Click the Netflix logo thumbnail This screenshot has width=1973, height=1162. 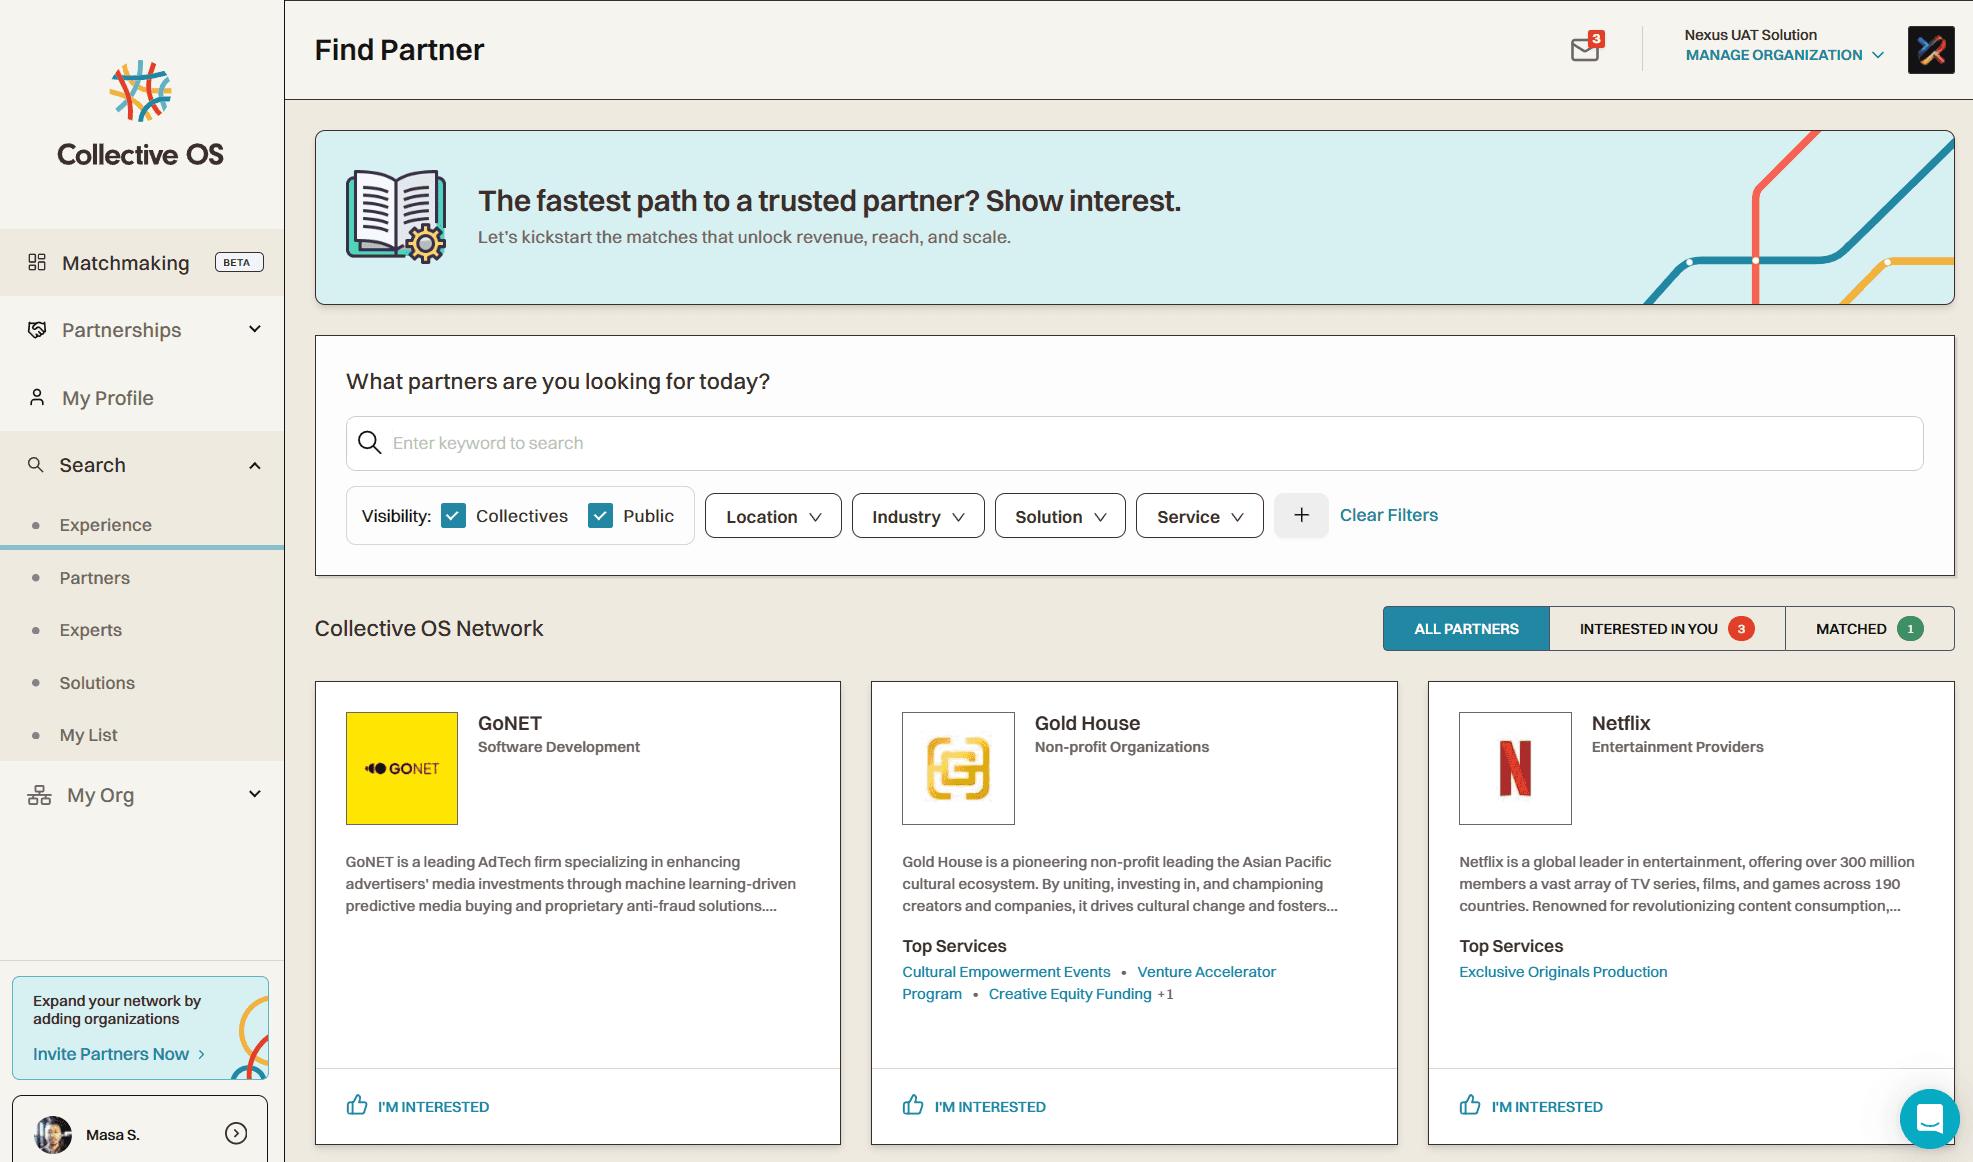click(1514, 768)
